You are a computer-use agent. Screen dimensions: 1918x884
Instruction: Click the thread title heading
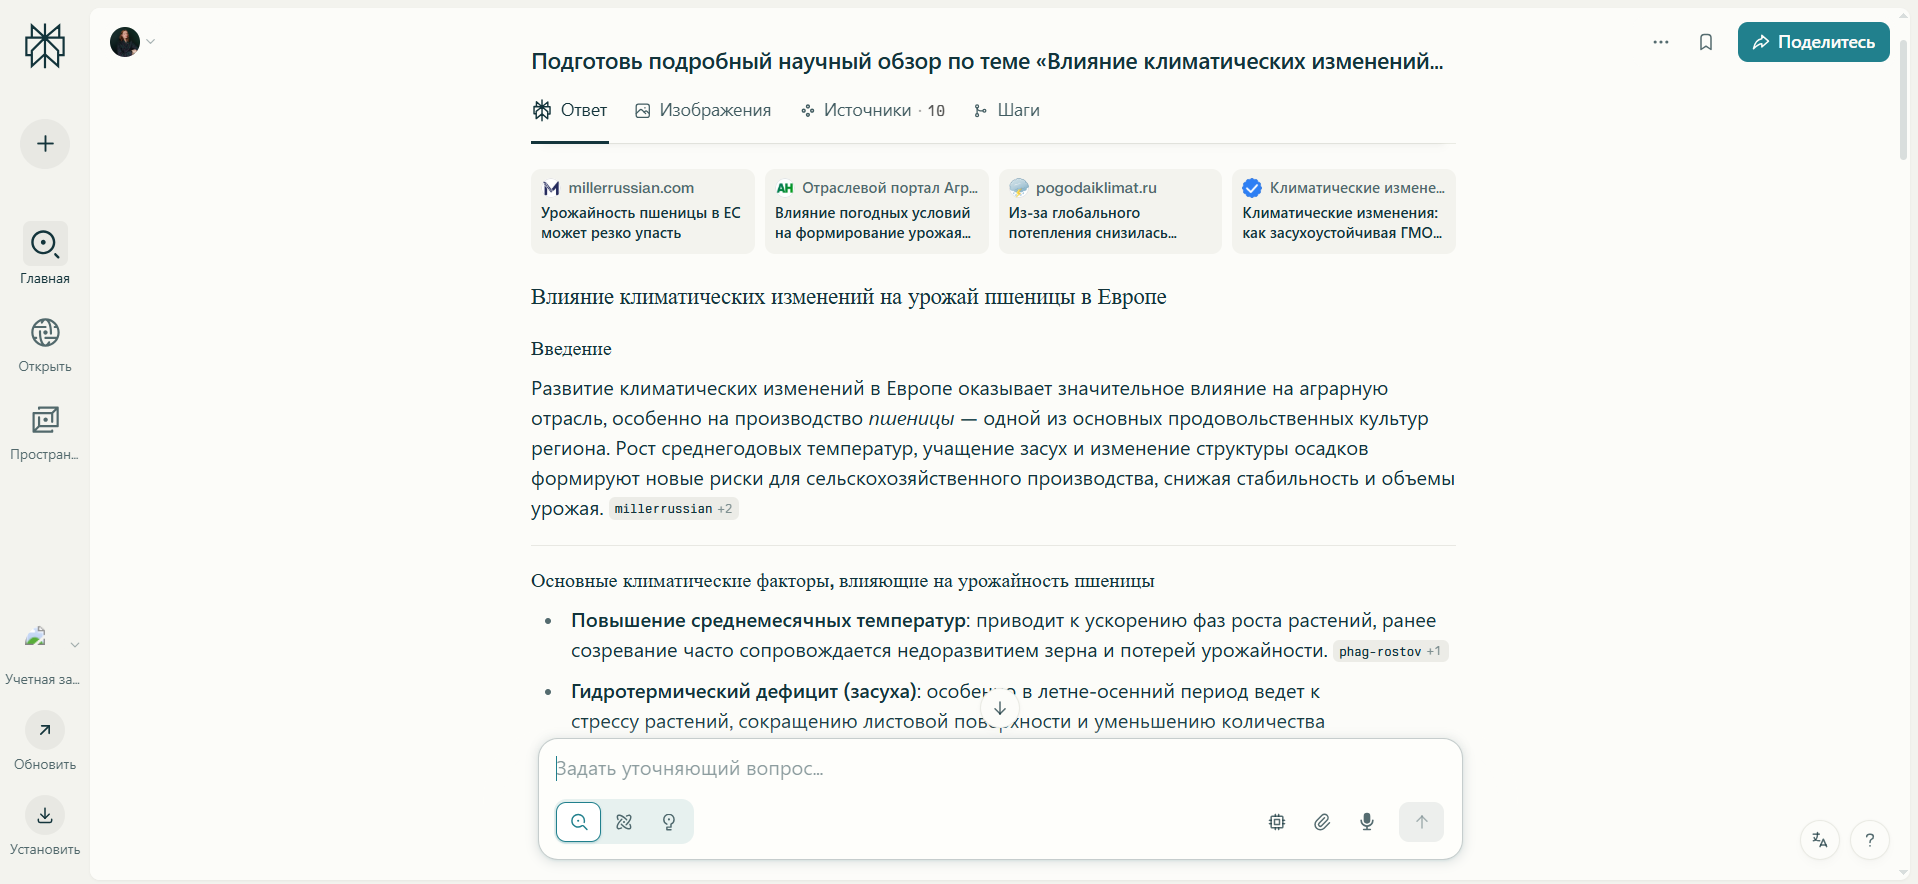click(x=987, y=61)
